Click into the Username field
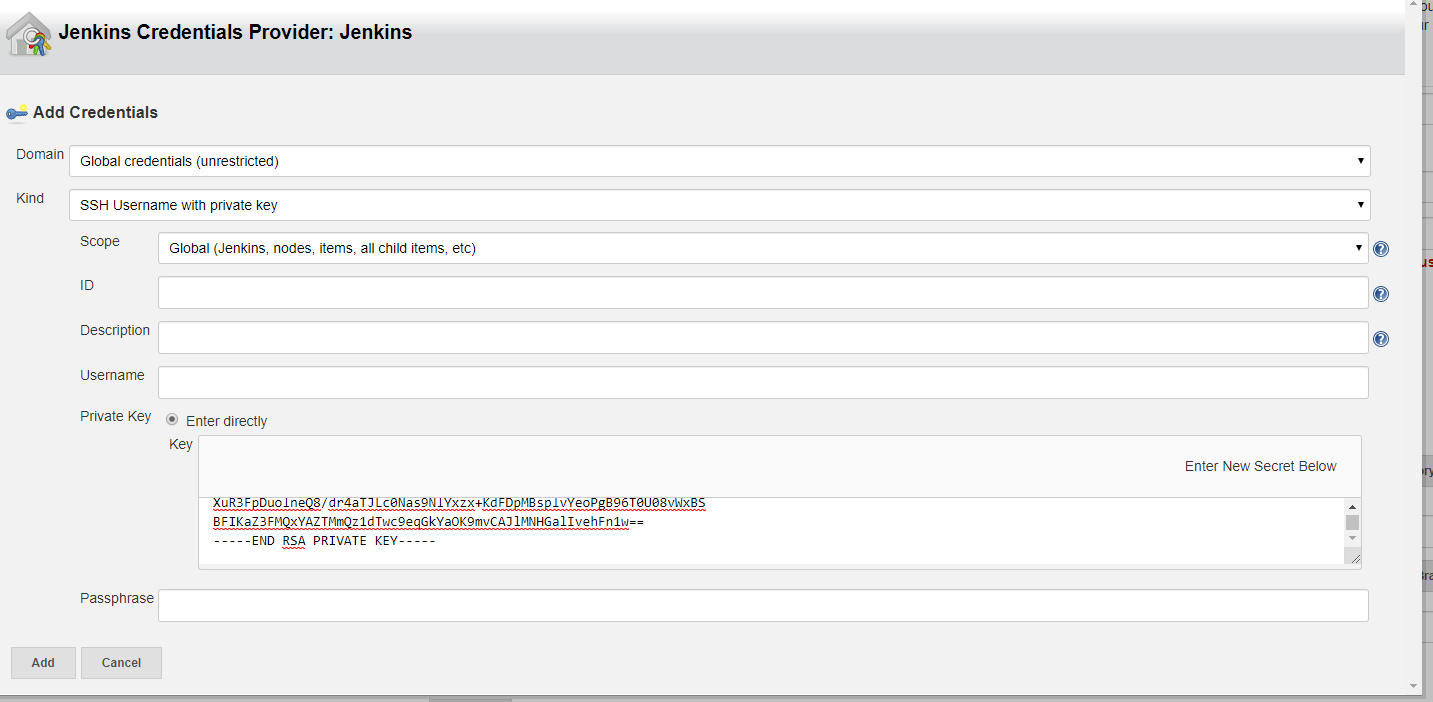The image size is (1433, 702). [763, 383]
